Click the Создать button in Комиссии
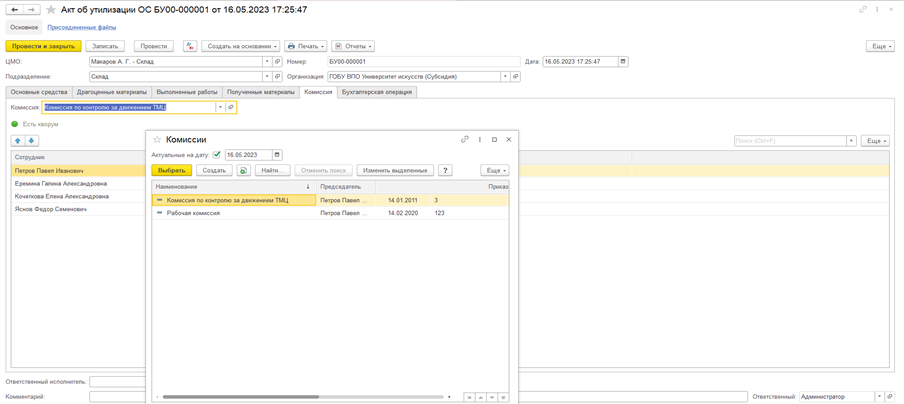The width and height of the screenshot is (904, 404). pyautogui.click(x=214, y=170)
